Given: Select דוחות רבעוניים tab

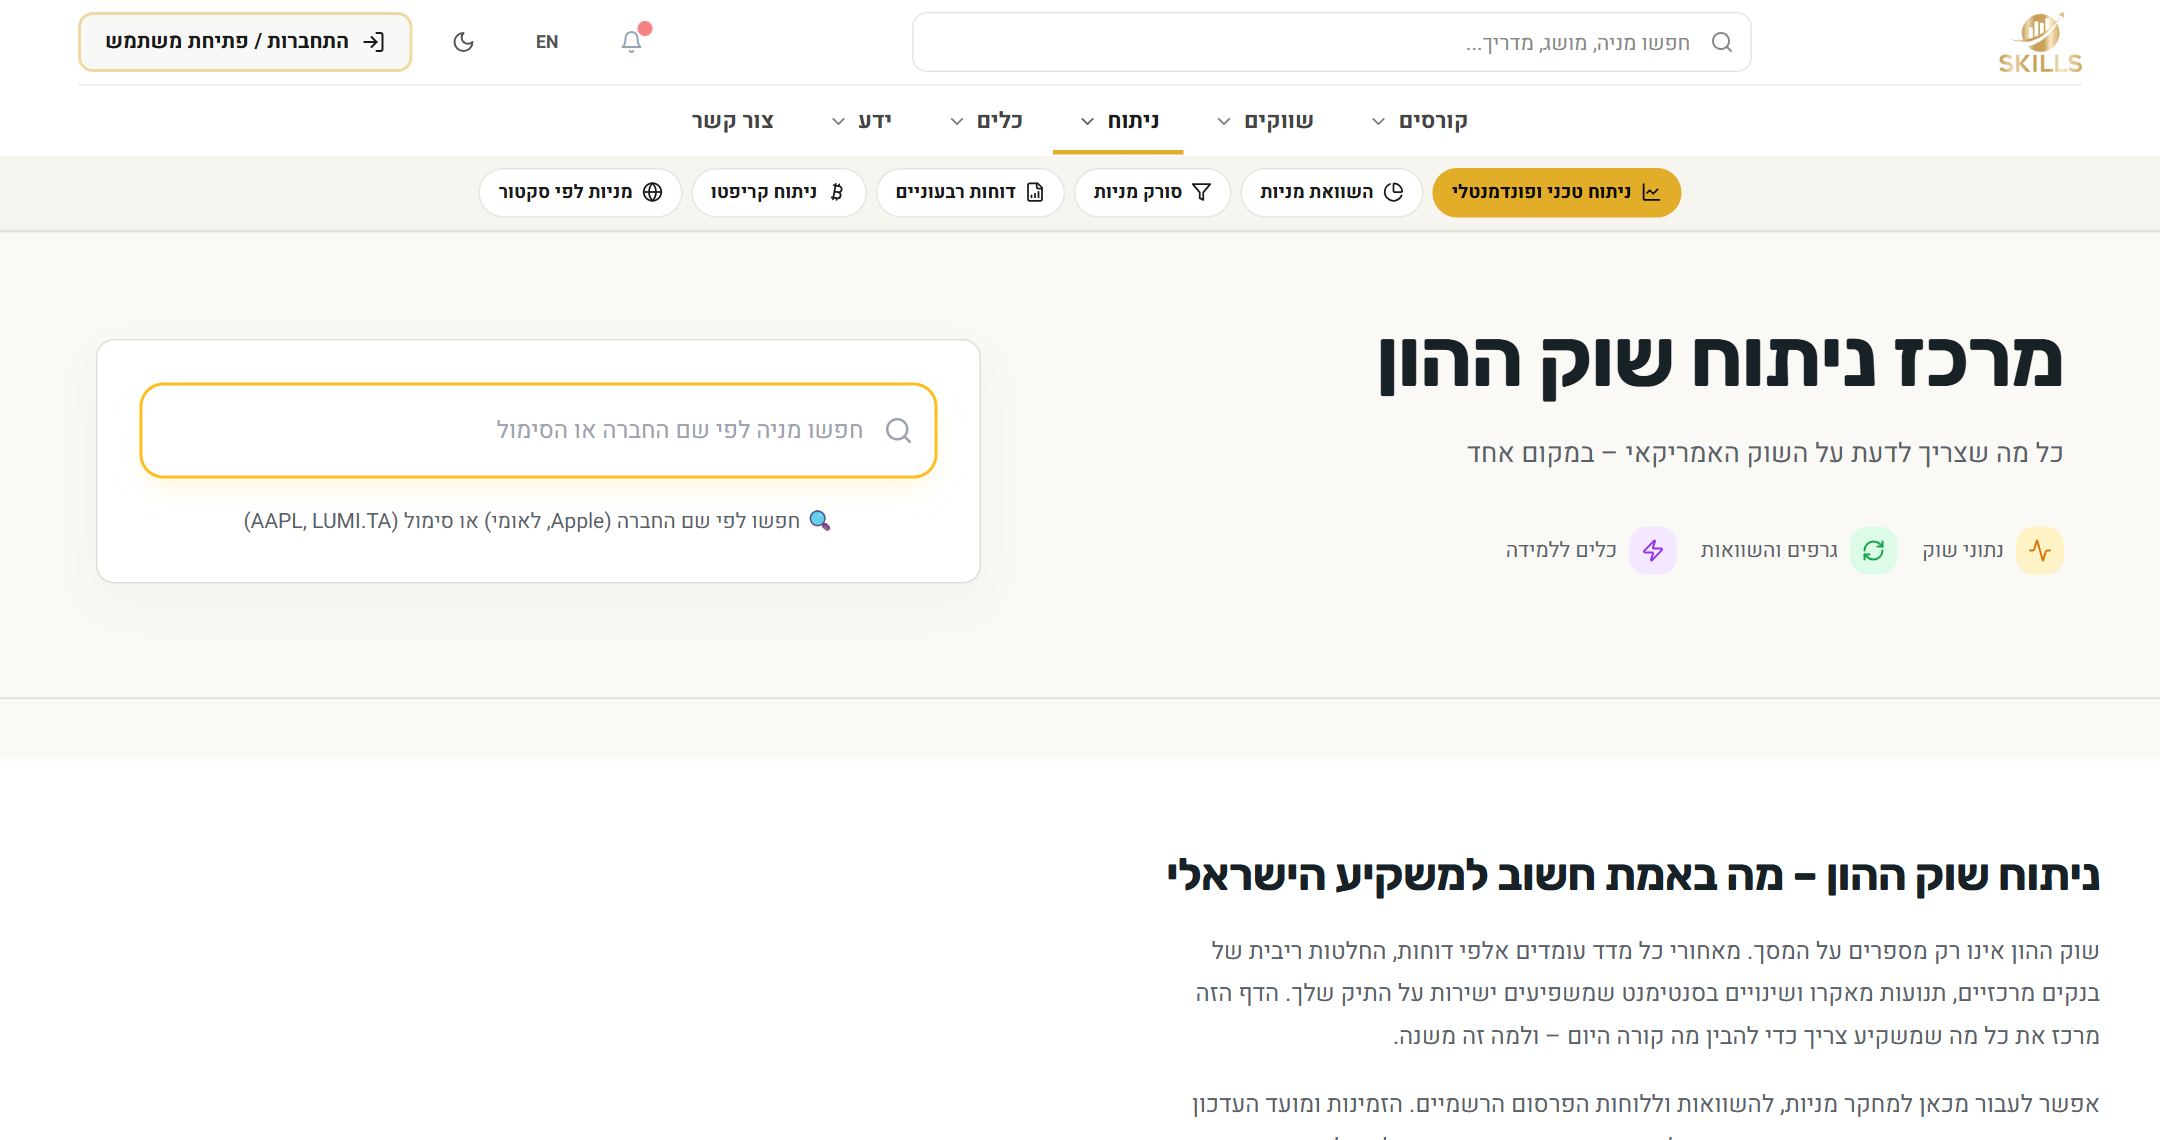Looking at the screenshot, I should click(970, 192).
